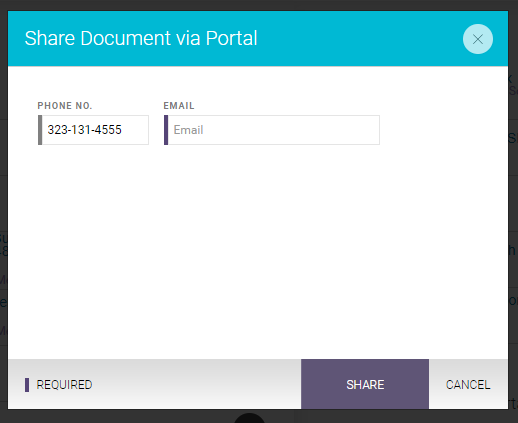Viewport: 518px width, 423px height.
Task: Click the EMAIL label above the field
Action: pyautogui.click(x=179, y=106)
